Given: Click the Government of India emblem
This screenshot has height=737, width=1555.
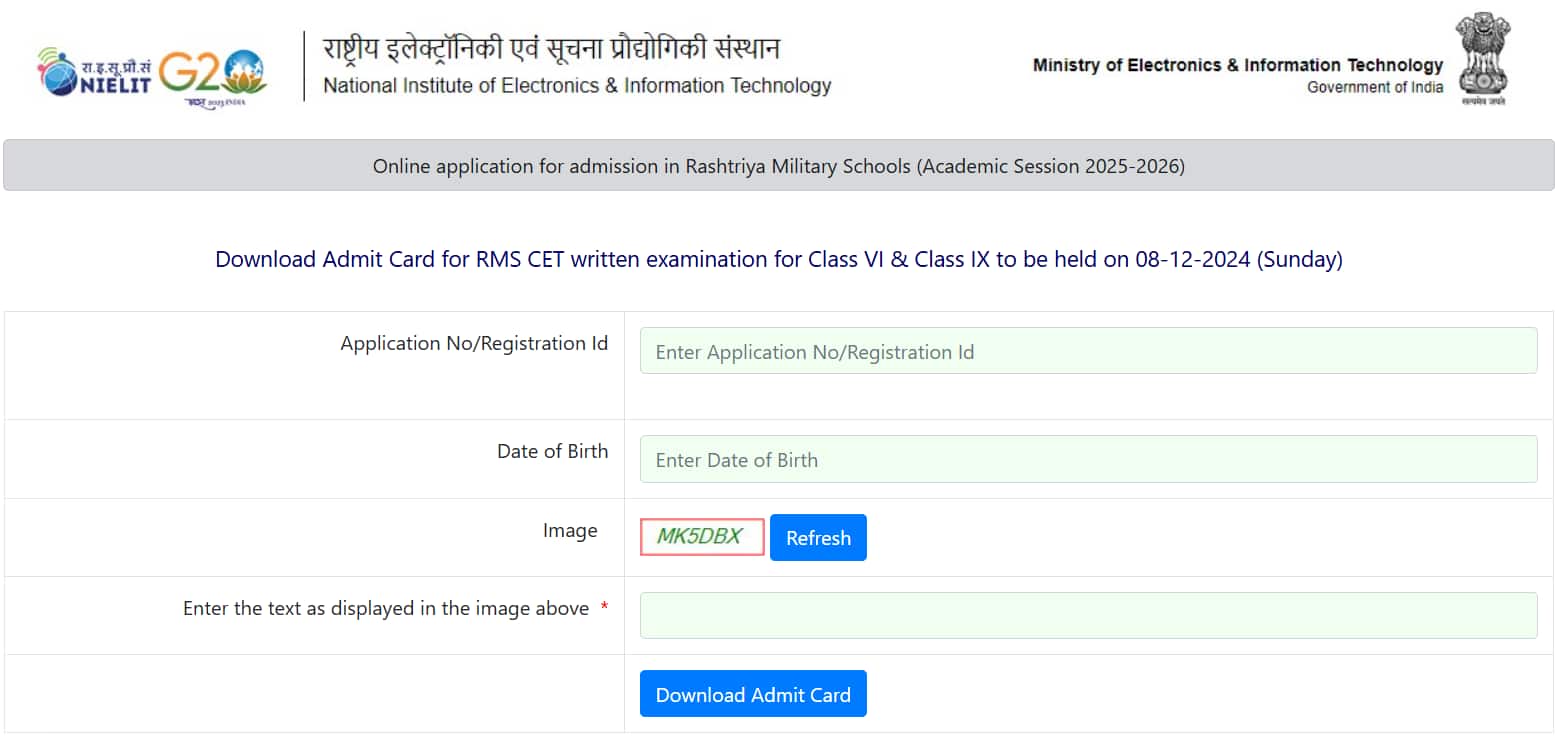Looking at the screenshot, I should point(1483,58).
